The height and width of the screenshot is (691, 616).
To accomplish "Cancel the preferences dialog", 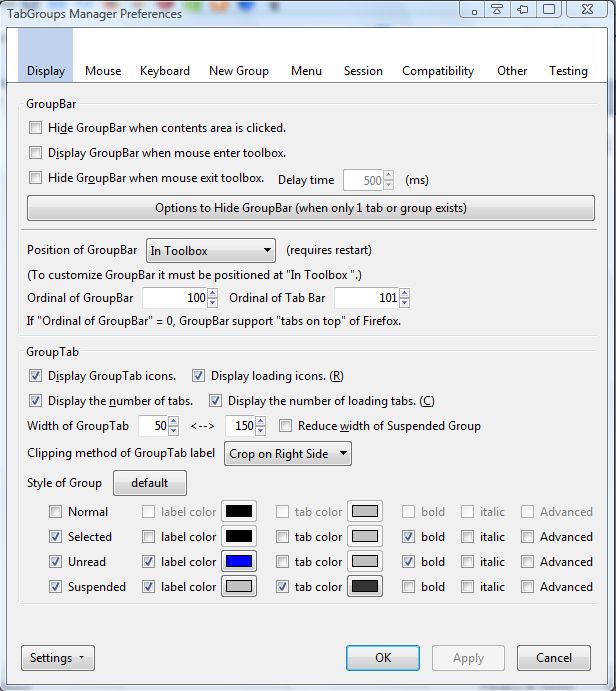I will 553,658.
